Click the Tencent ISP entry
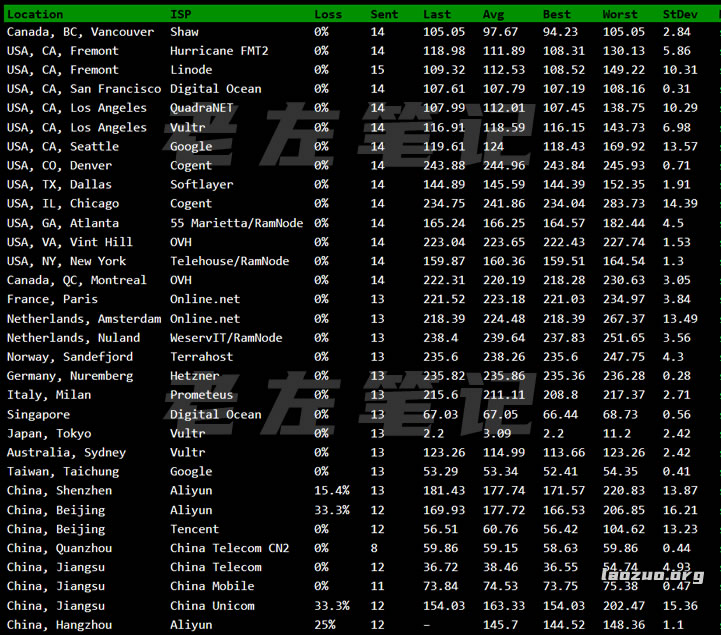The image size is (721, 635). point(195,529)
